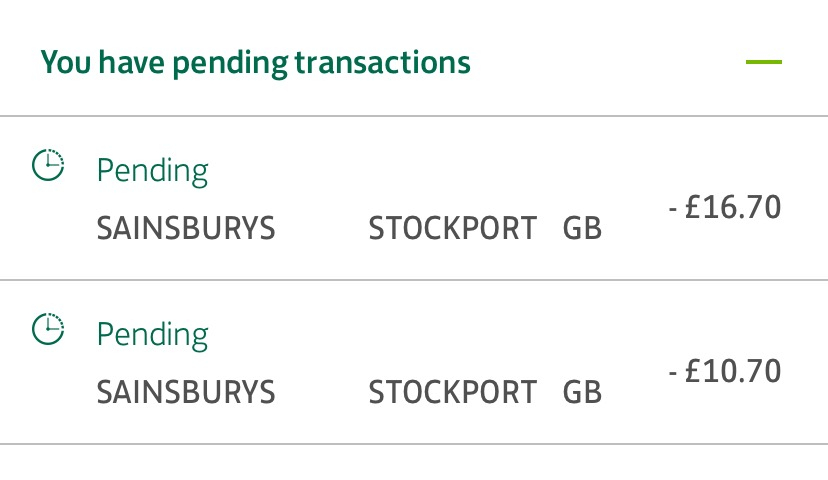828x480 pixels.
Task: Click STOCKPORT in the £16.70 transaction
Action: [453, 228]
